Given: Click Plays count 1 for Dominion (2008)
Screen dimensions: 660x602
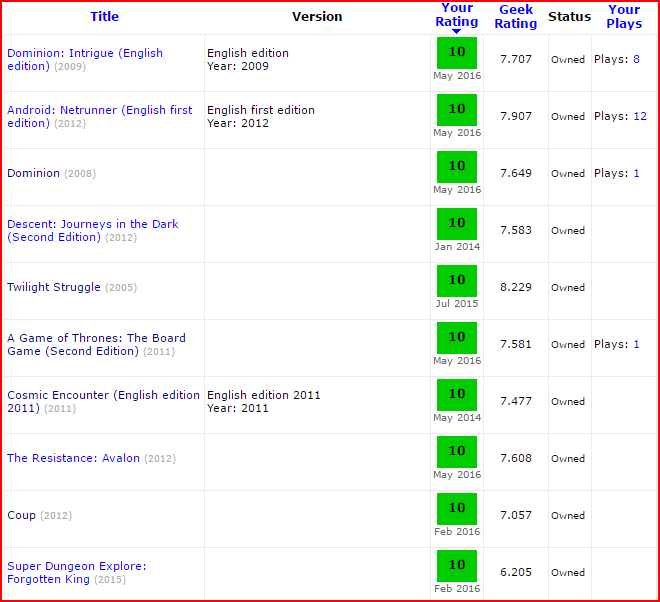Looking at the screenshot, I should click(x=636, y=173).
